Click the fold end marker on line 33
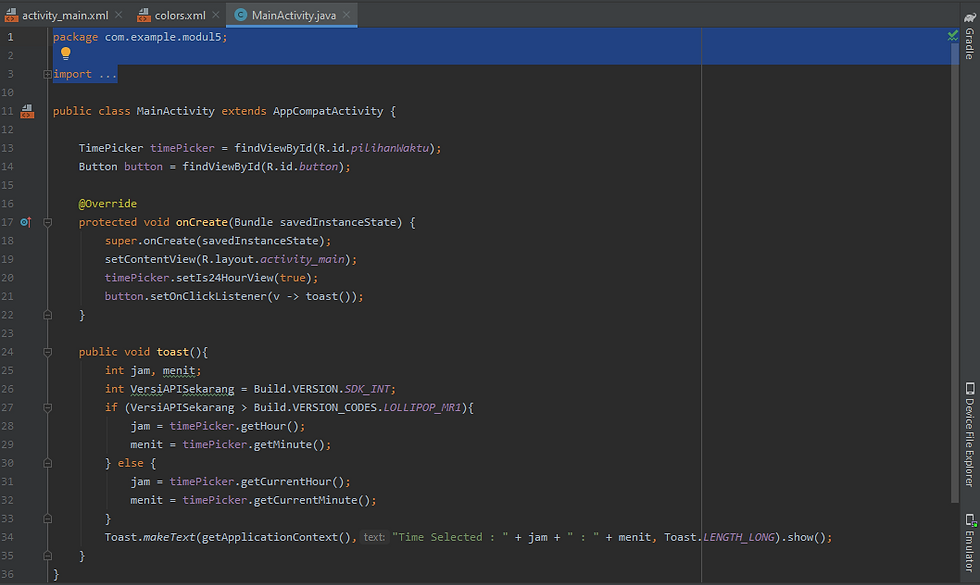The height and width of the screenshot is (585, 980). click(48, 519)
